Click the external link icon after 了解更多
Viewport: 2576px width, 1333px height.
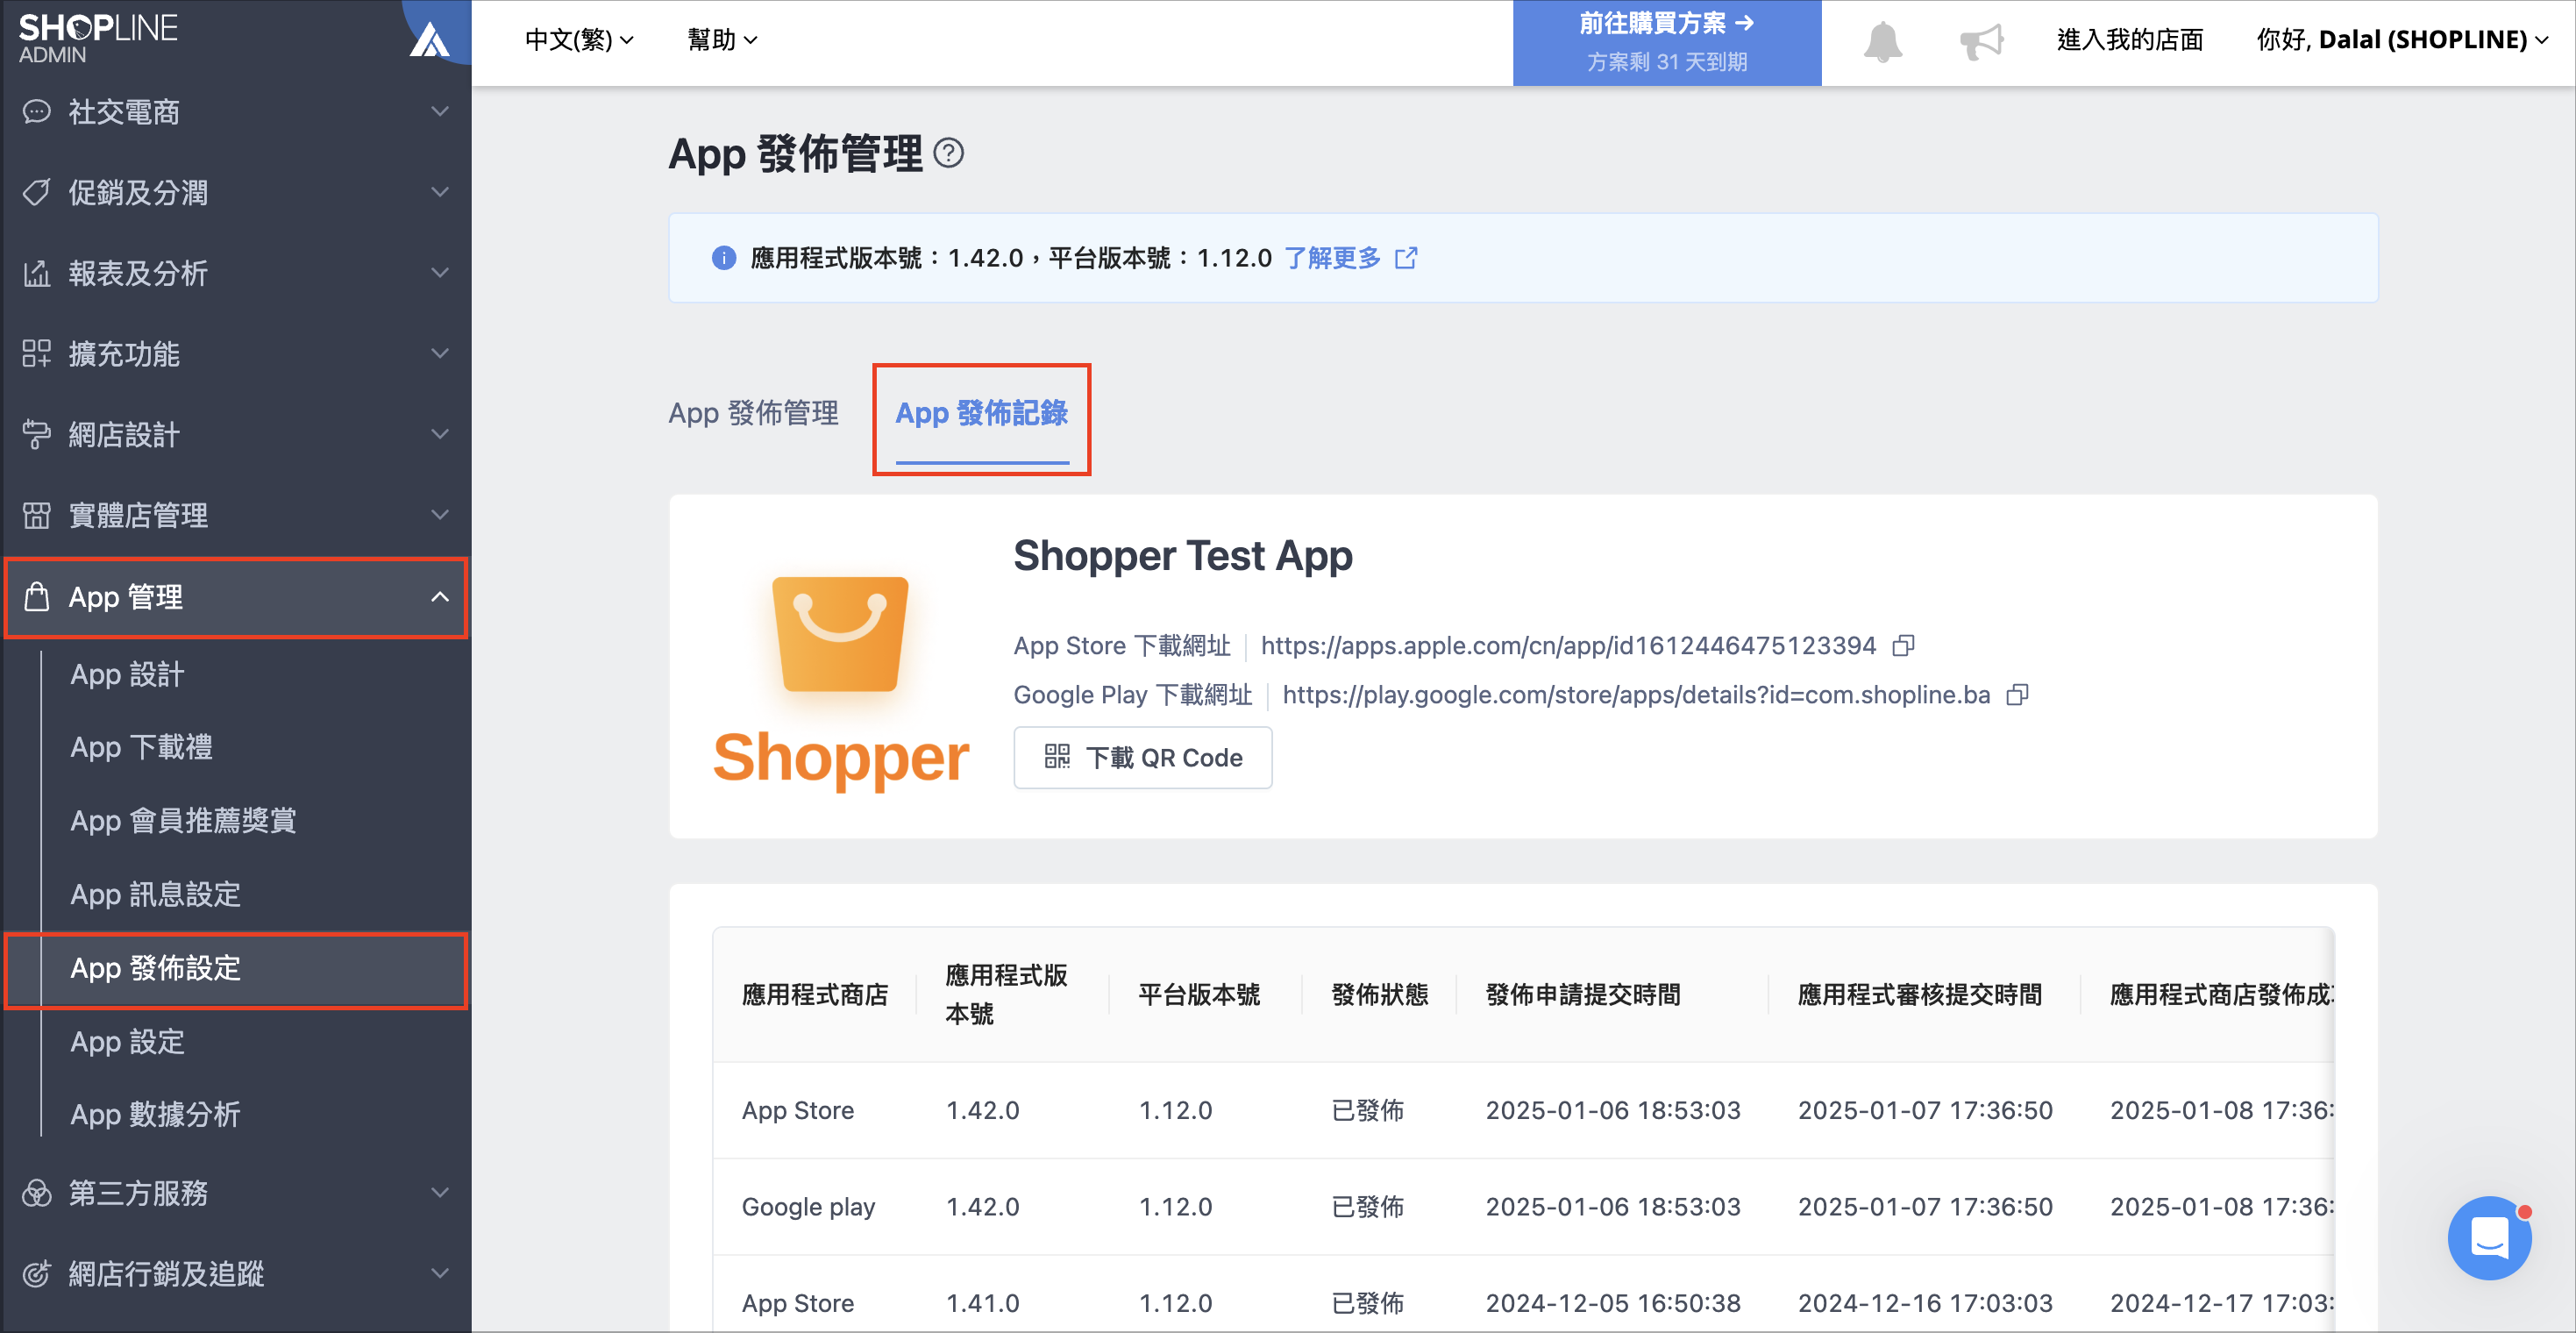(1406, 258)
